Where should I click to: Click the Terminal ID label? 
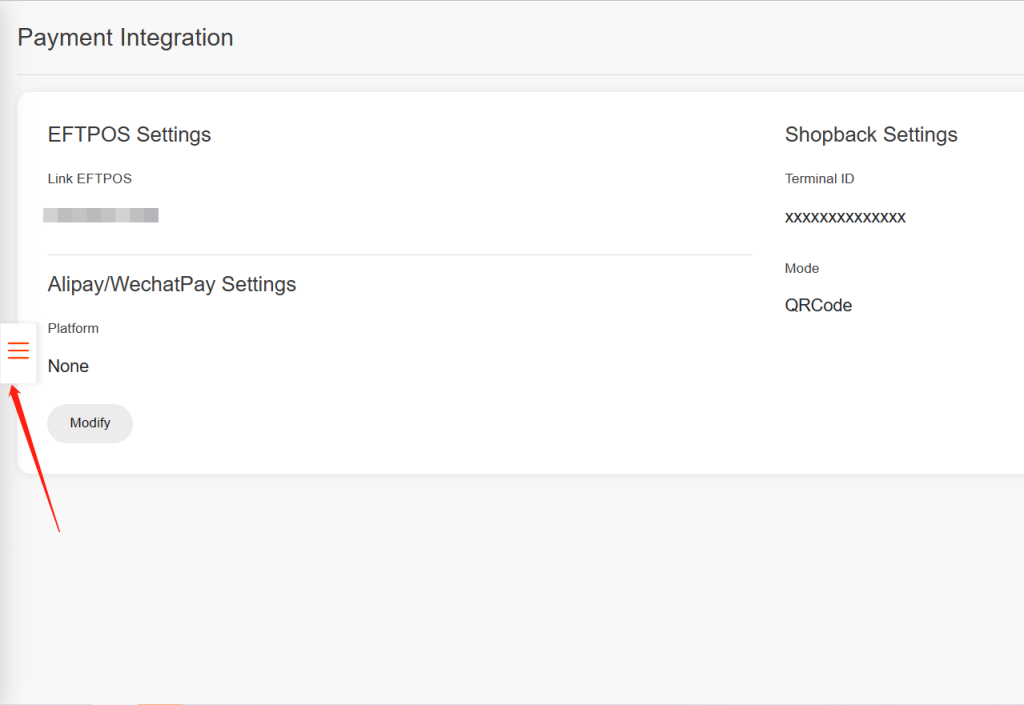(819, 179)
